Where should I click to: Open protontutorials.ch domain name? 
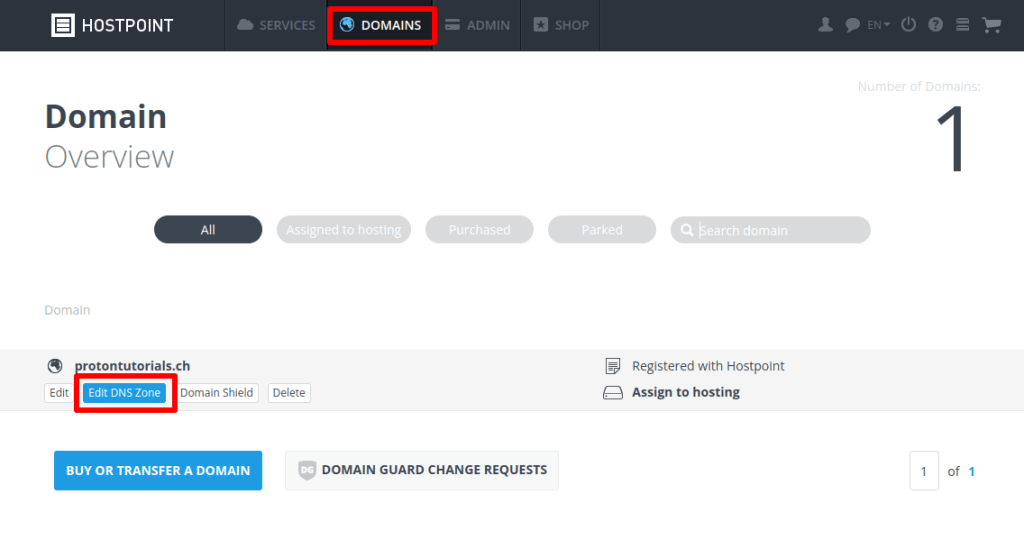coord(133,366)
